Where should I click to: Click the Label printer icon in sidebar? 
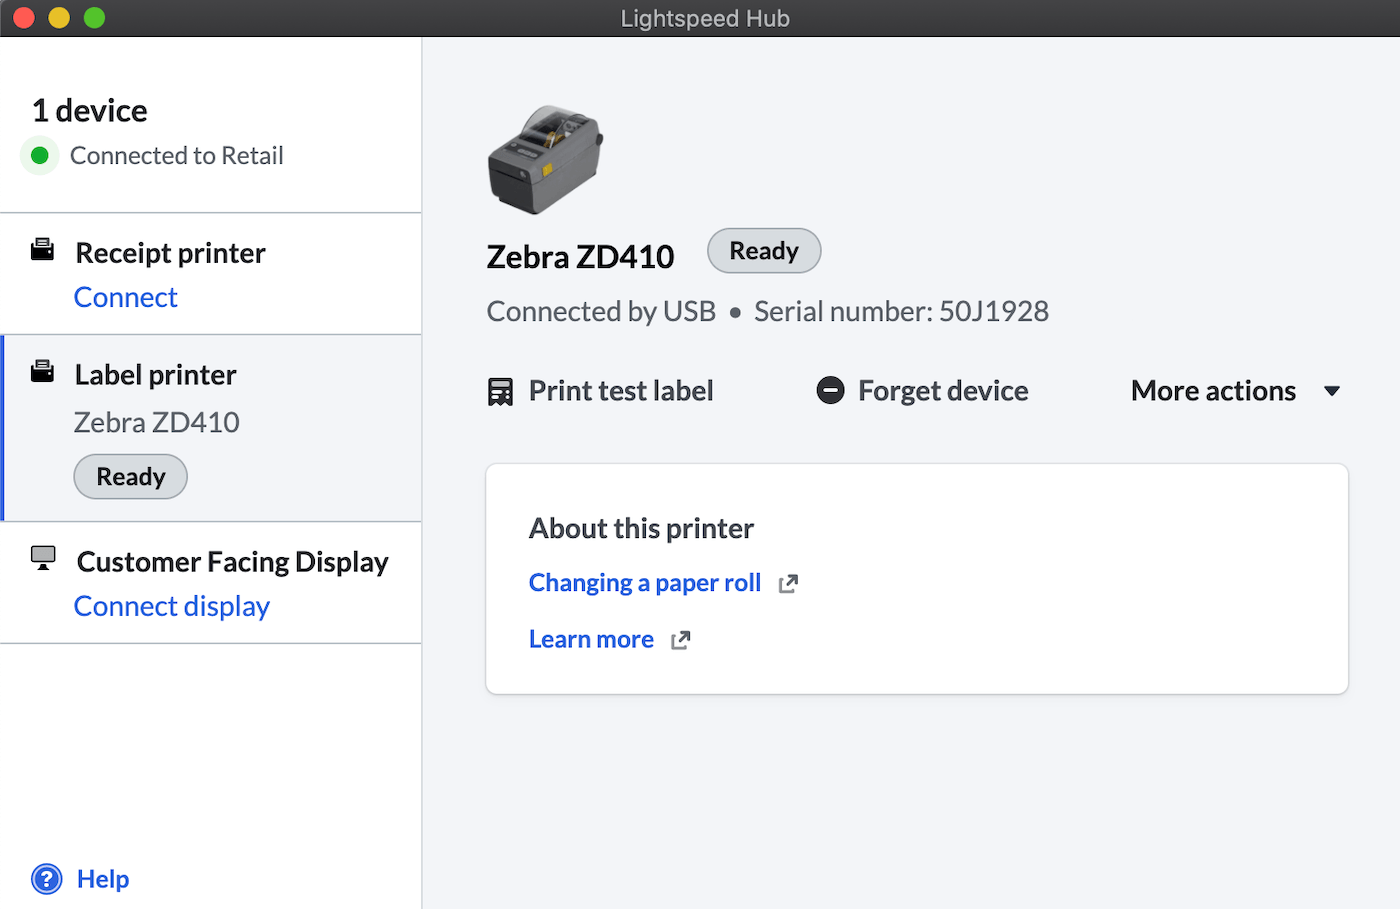(x=42, y=372)
